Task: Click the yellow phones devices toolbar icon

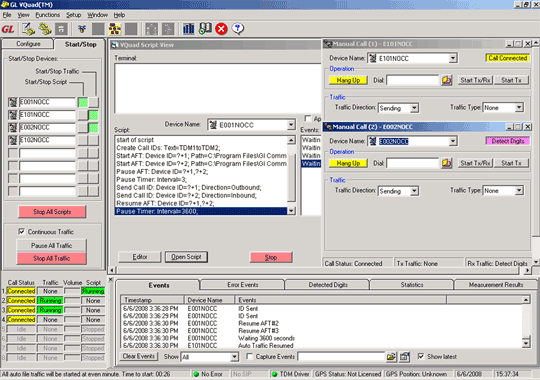Action: [x=45, y=29]
